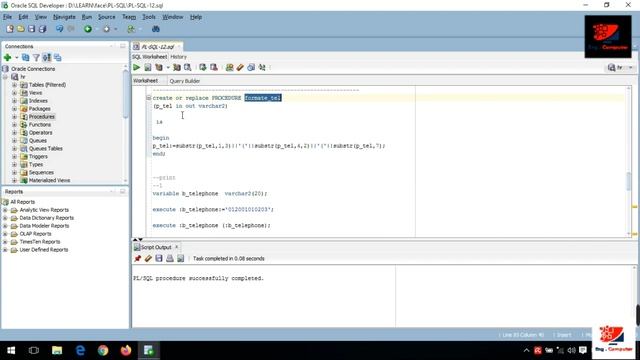Switch to the Query Builder tab
Viewport: 640px width, 360px height.
coord(184,81)
